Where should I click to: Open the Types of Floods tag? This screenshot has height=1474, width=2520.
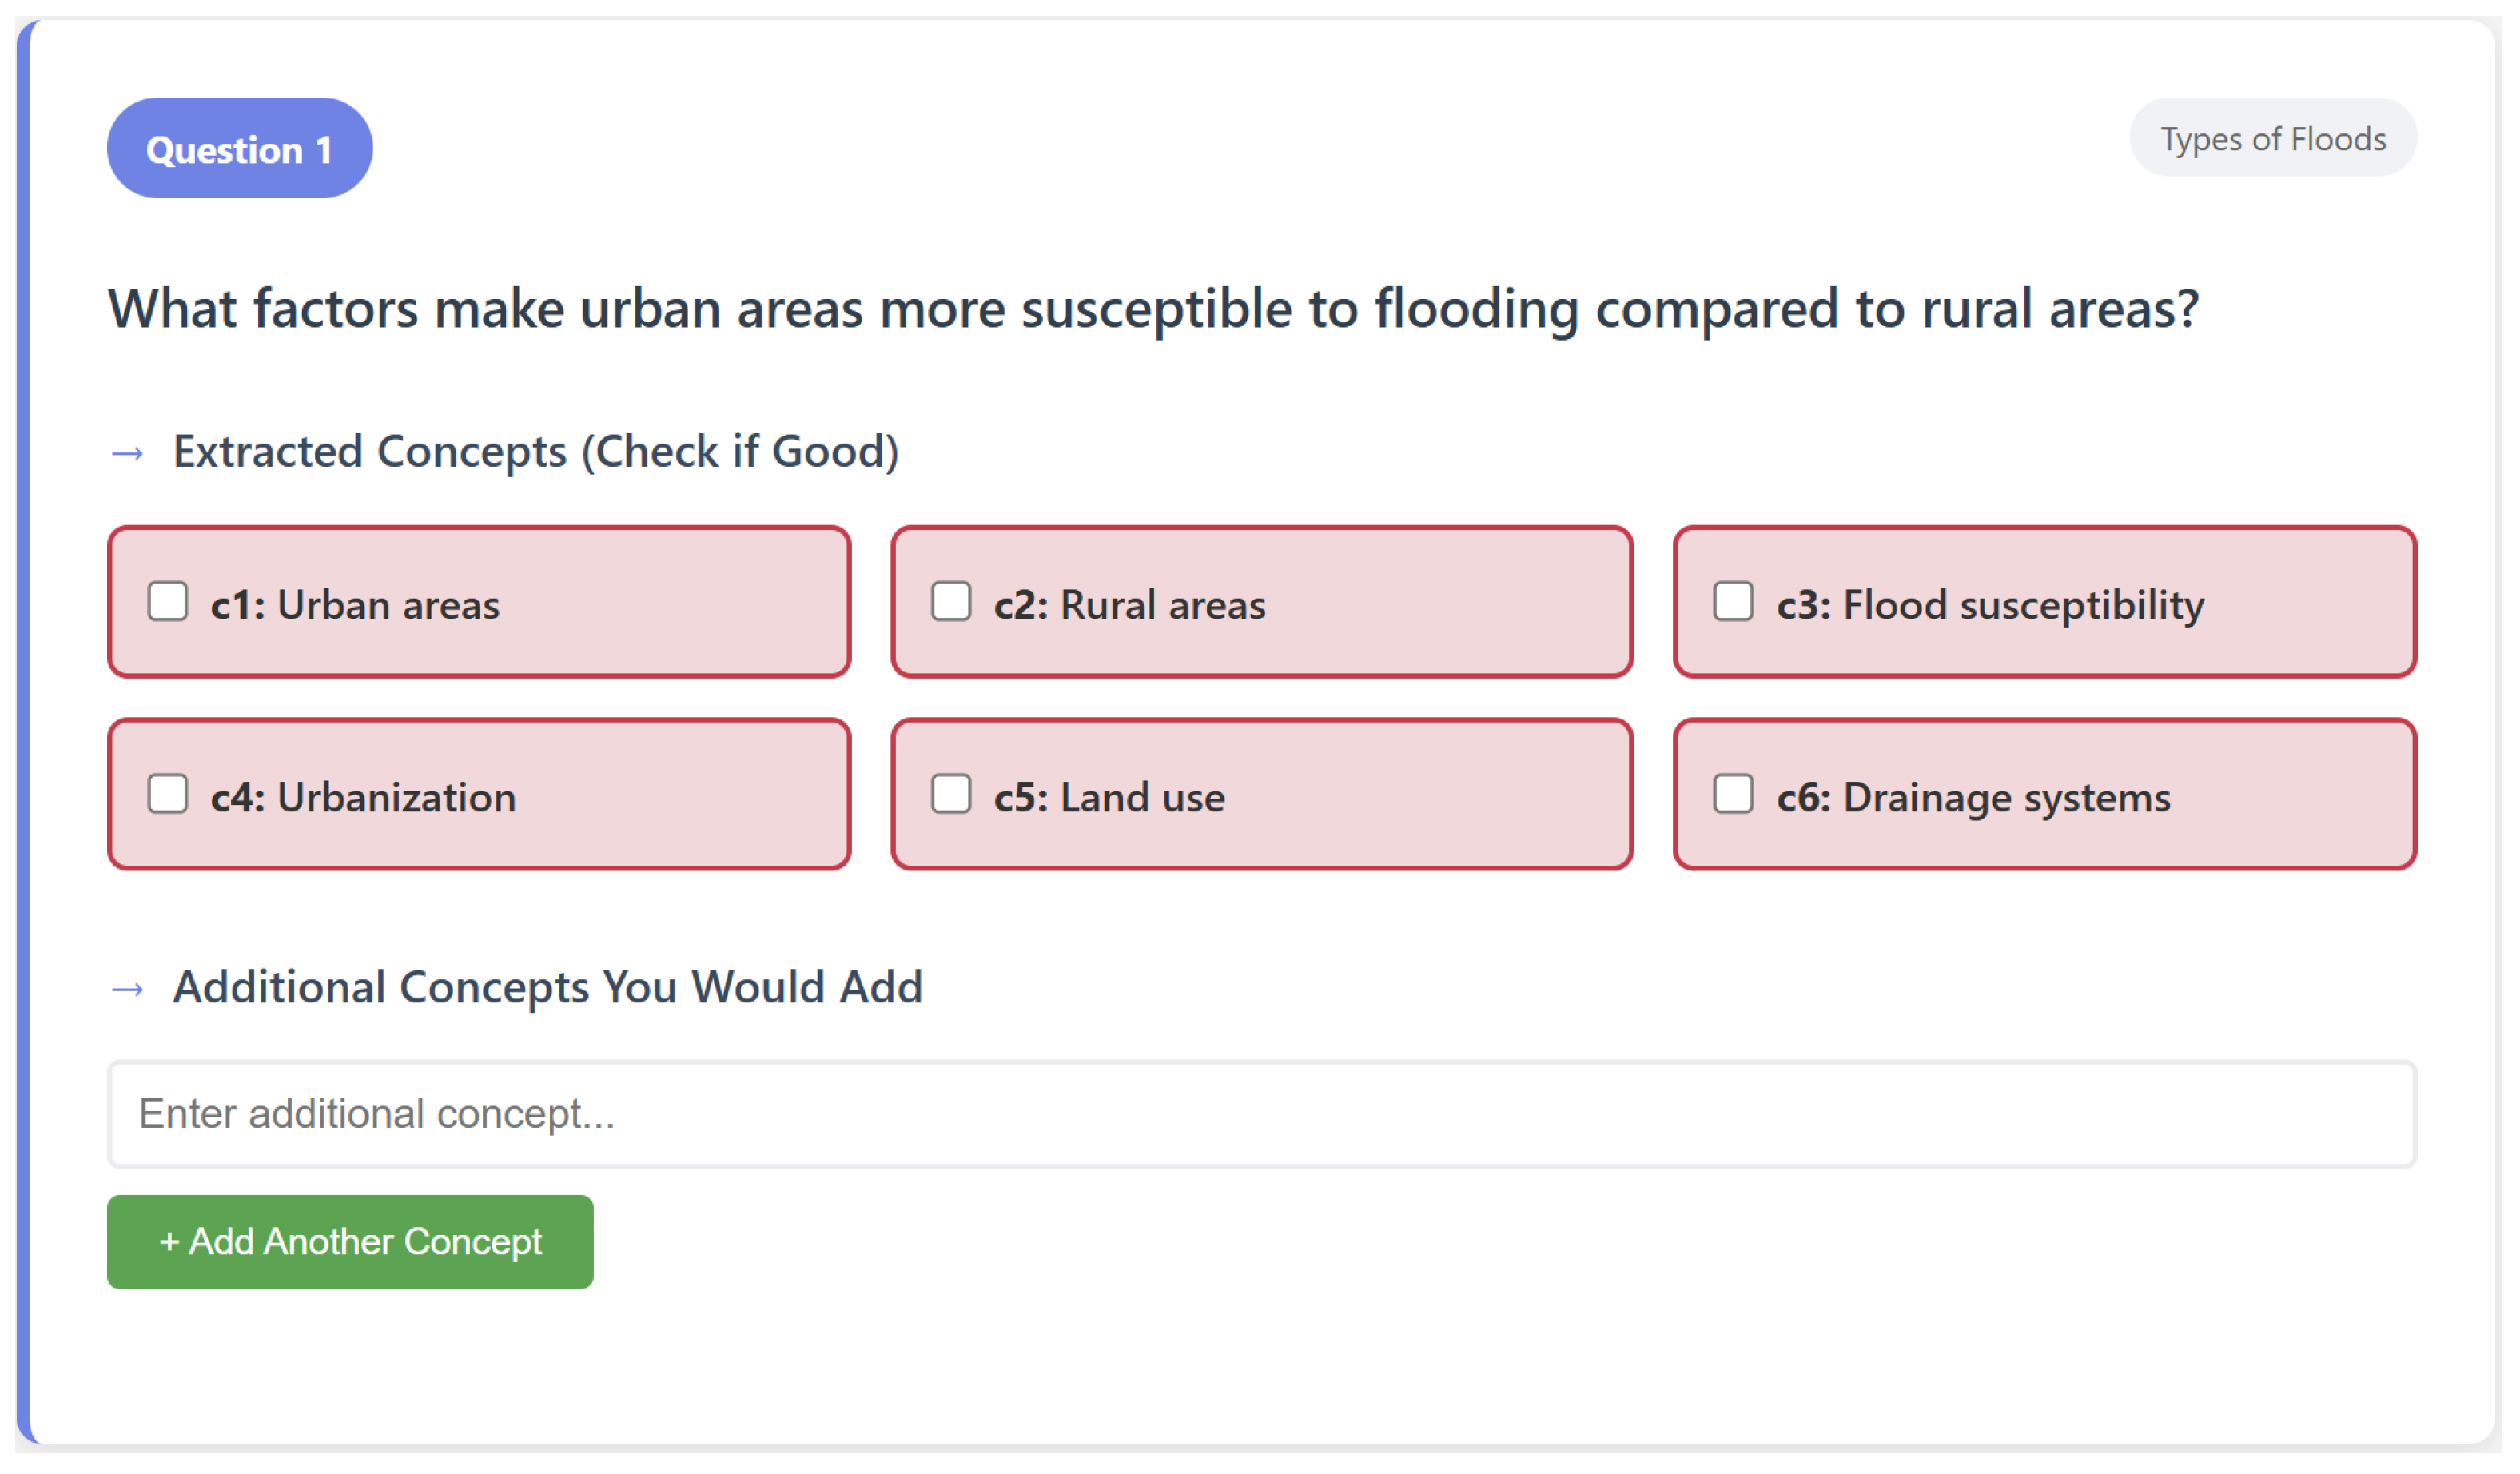[x=2272, y=138]
